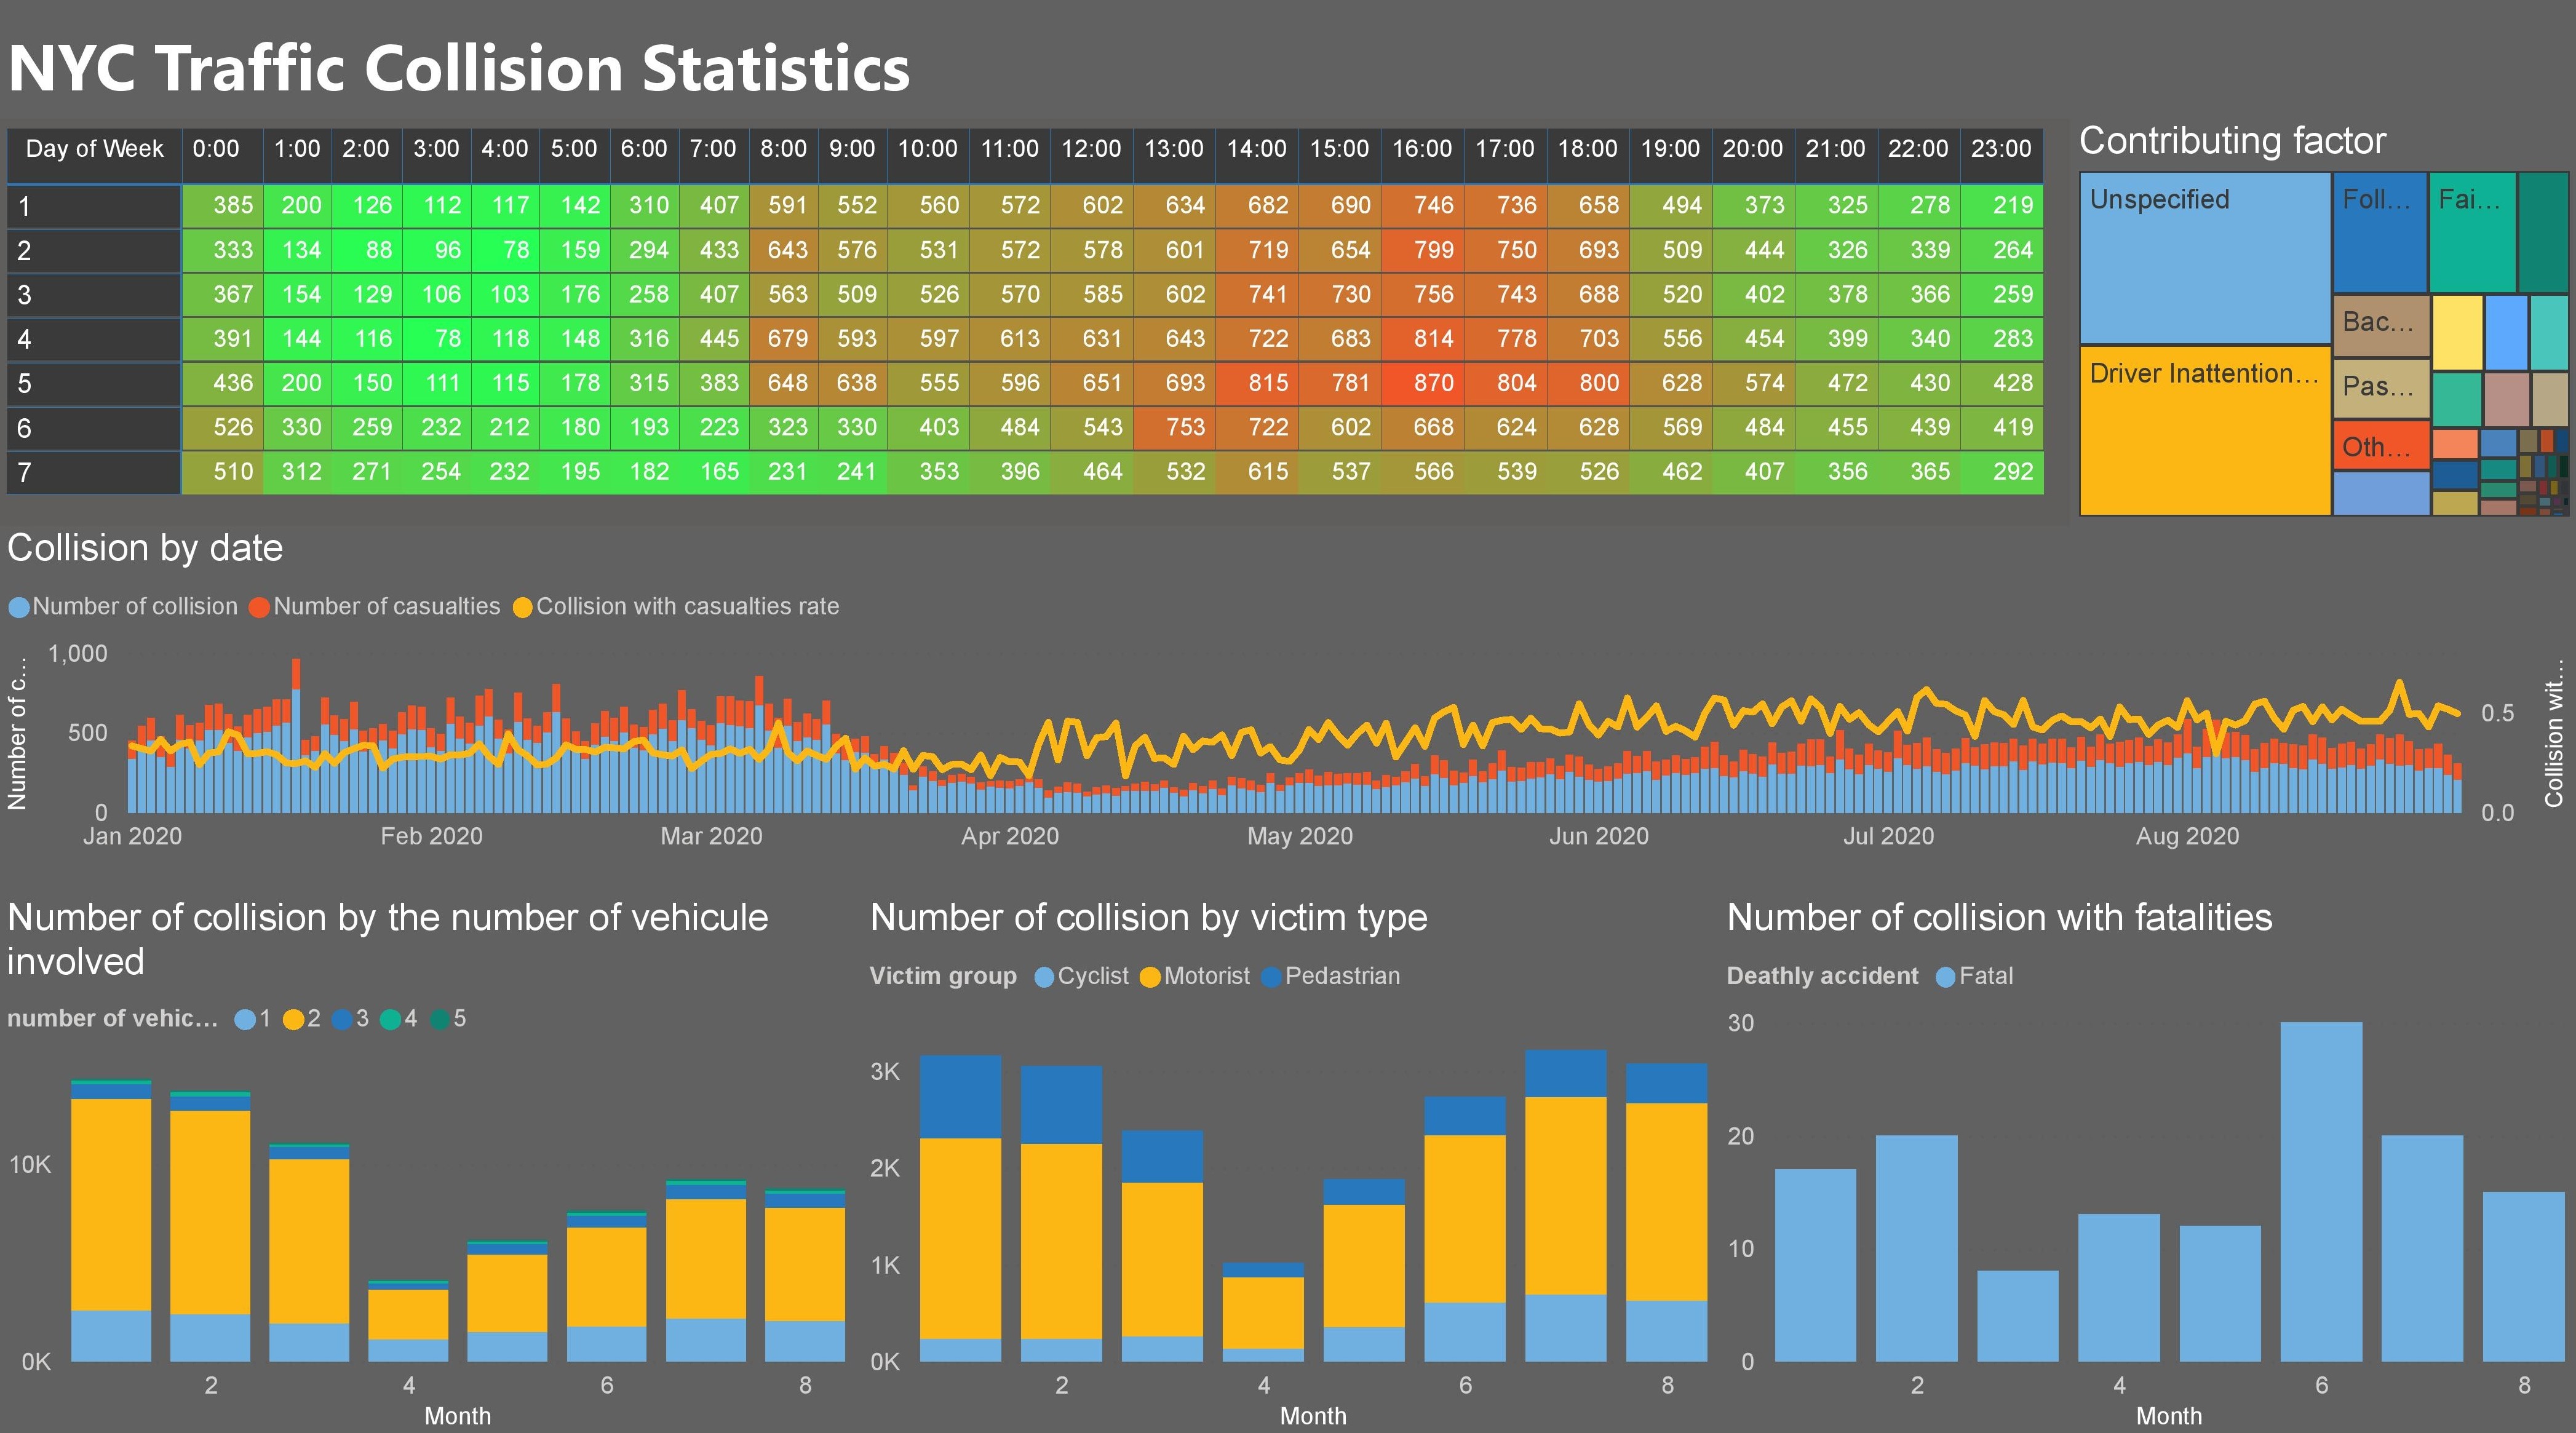Screen dimensions: 2576x1433
Task: Click the month 3 bar in fatalities chart
Action: tap(2017, 1316)
